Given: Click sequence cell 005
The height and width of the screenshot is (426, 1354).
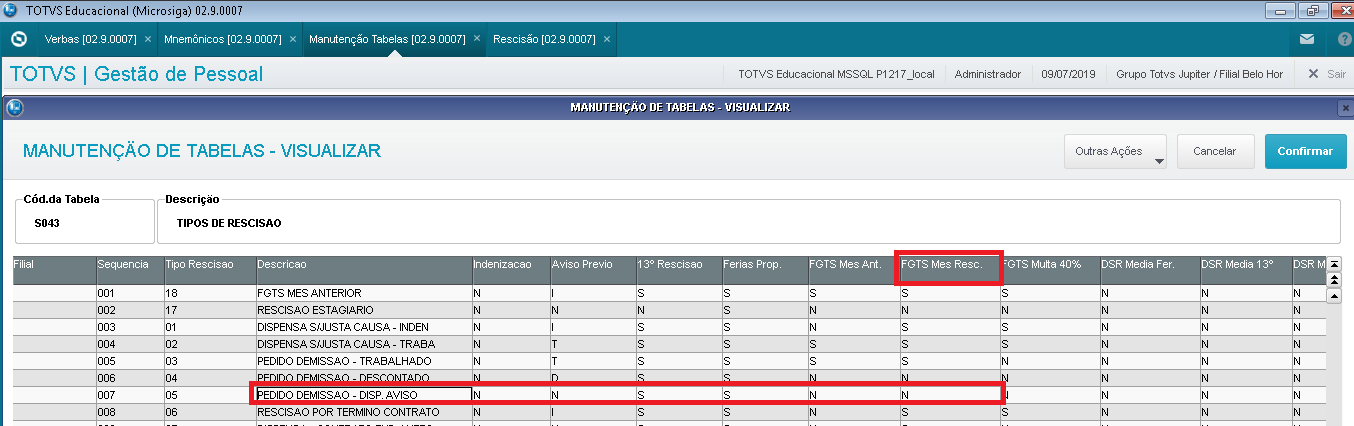Looking at the screenshot, I should tap(130, 361).
